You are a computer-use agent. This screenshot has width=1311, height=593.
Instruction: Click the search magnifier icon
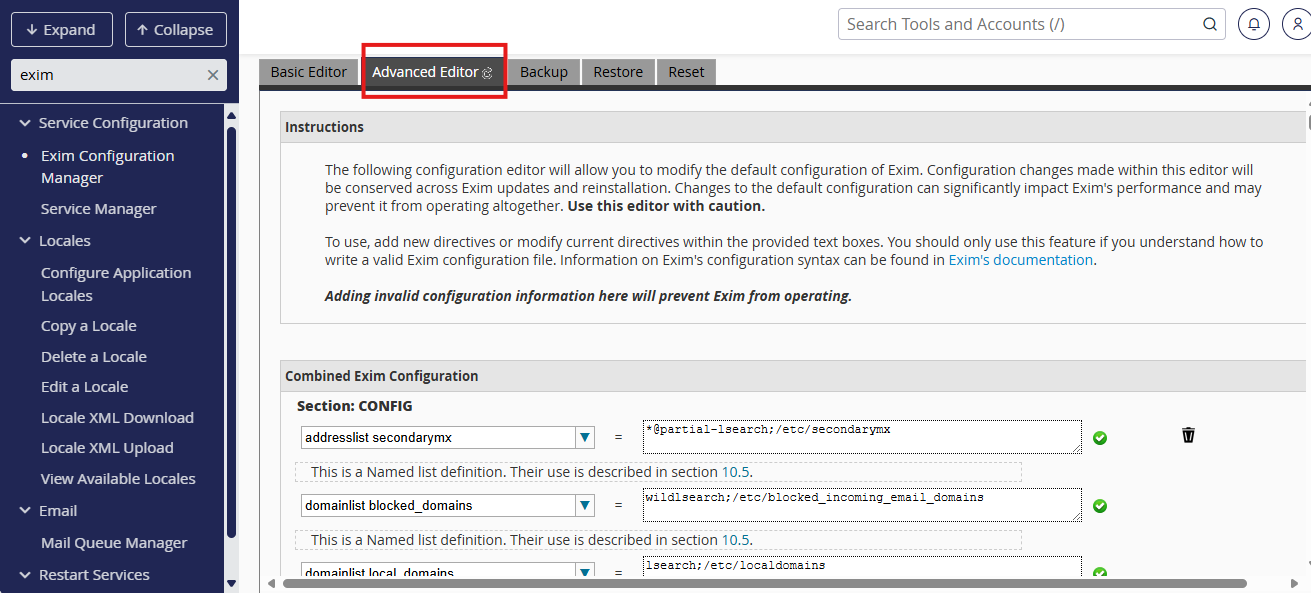(x=1209, y=25)
